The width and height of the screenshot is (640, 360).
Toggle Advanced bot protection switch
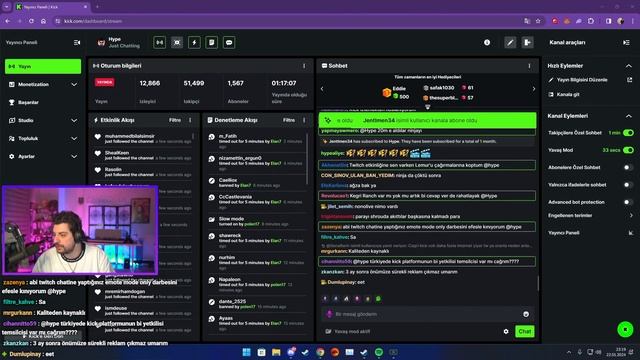pos(628,202)
